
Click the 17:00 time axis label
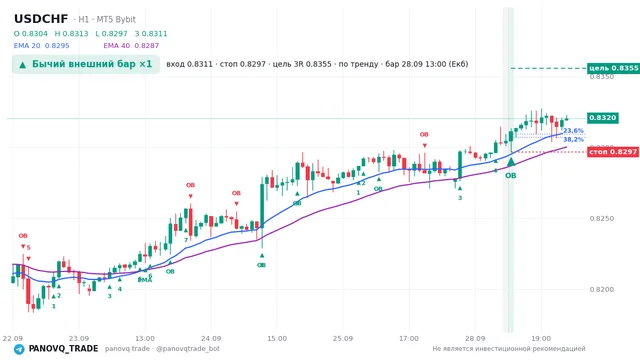click(x=409, y=338)
